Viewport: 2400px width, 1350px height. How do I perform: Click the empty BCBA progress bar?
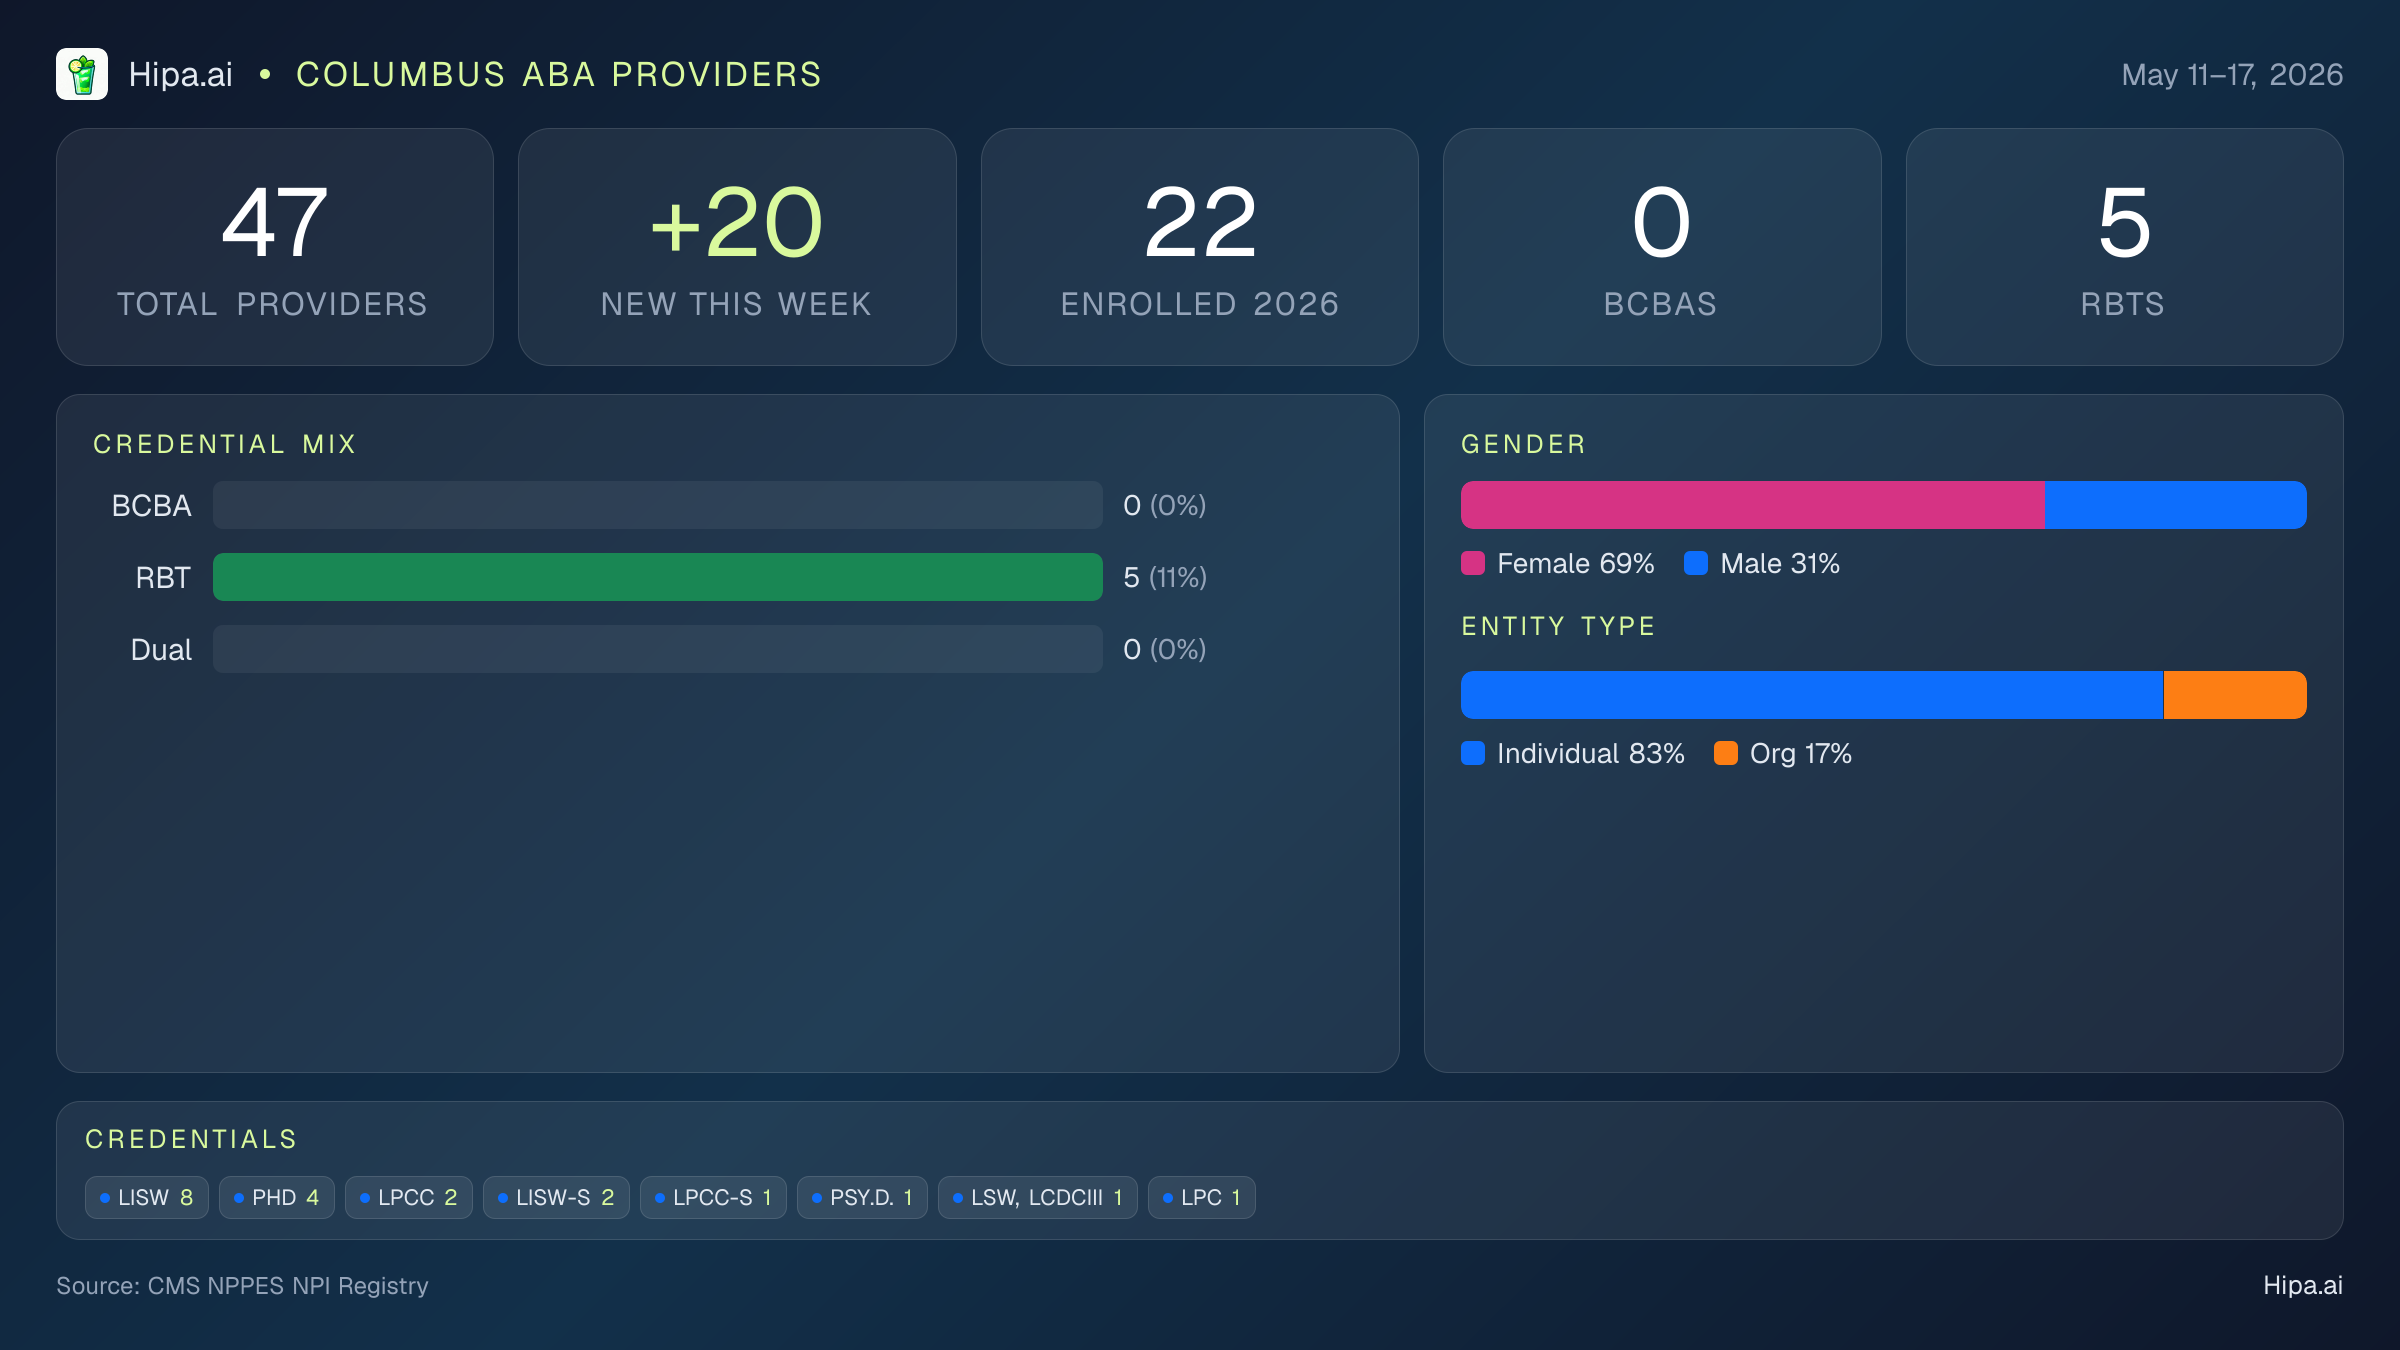click(658, 505)
